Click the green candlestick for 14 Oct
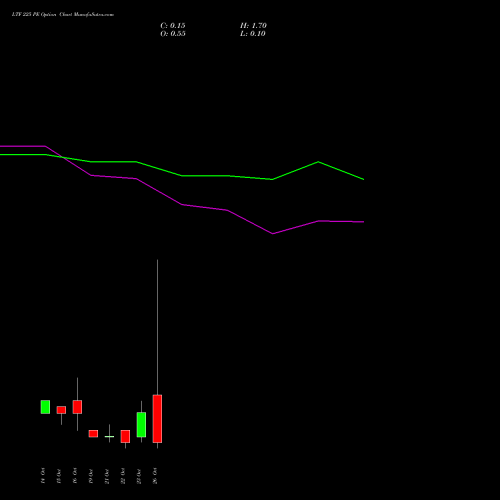The image size is (500, 500). pyautogui.click(x=45, y=407)
